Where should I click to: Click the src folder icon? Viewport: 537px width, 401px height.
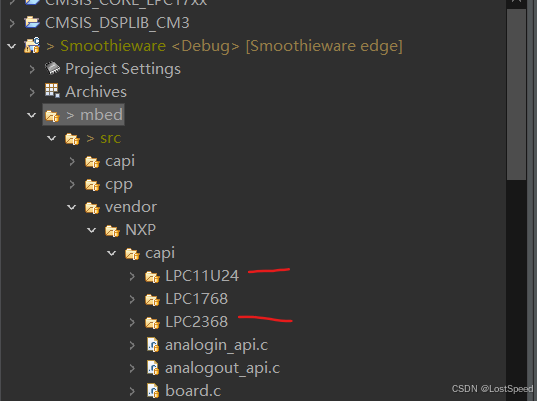(72, 139)
